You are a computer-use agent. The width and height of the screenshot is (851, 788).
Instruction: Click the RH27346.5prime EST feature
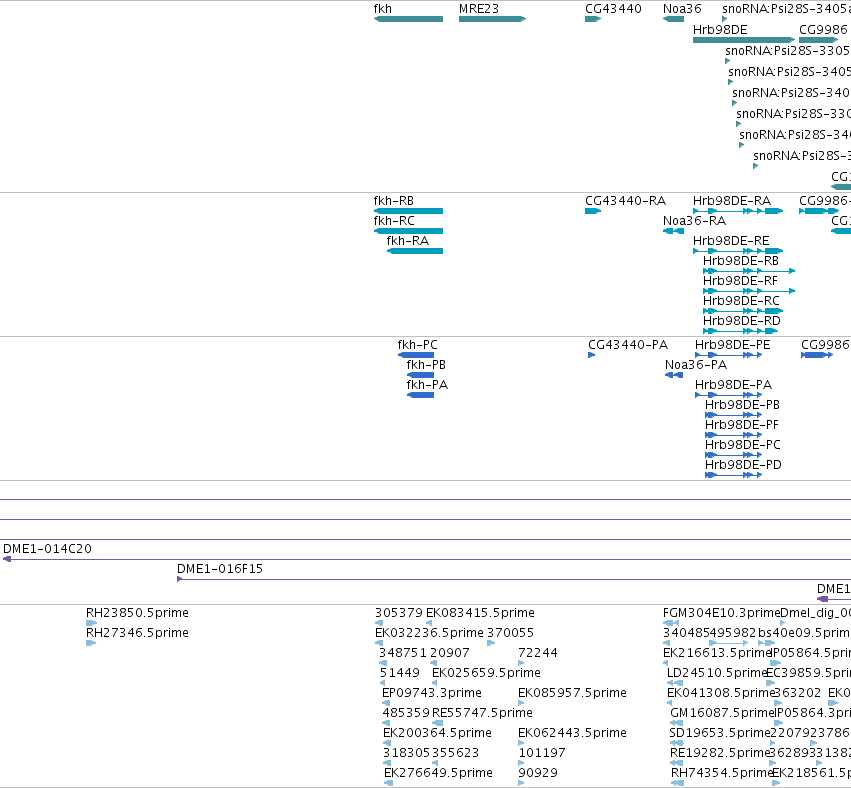pyautogui.click(x=91, y=643)
